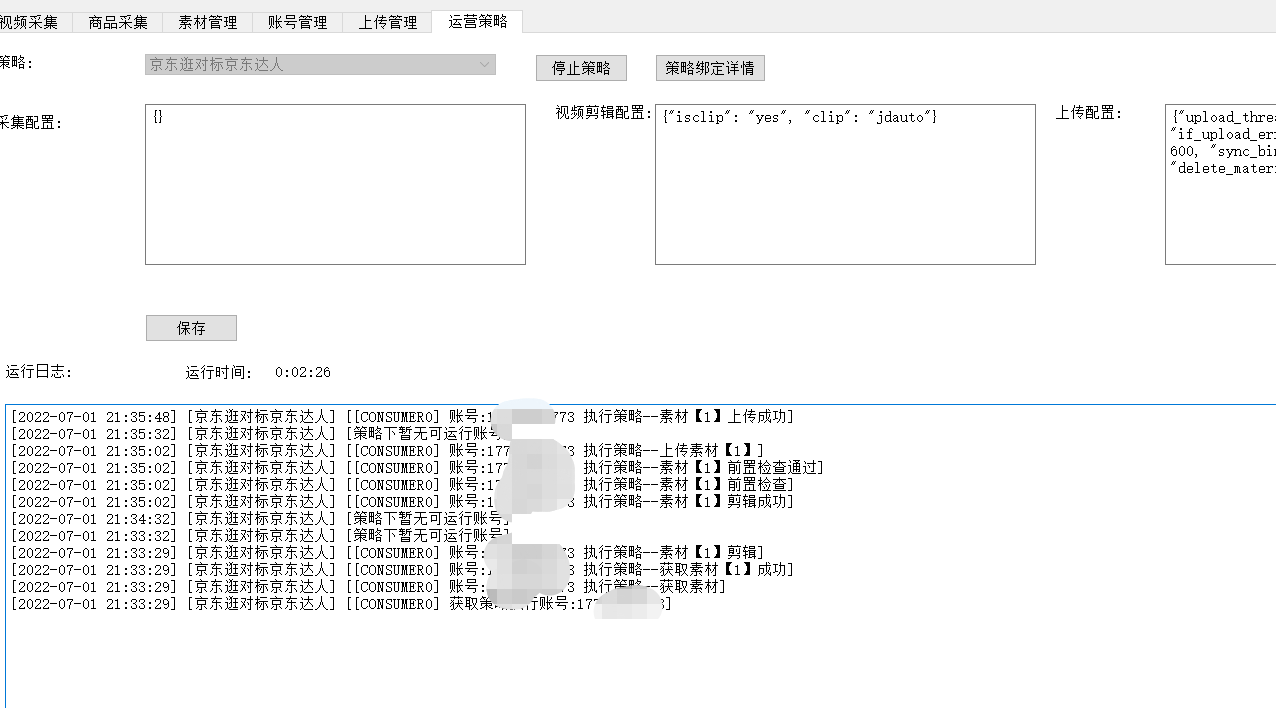Select log line ending 上传素材【1】
Image resolution: width=1276 pixels, height=708 pixels.
pos(387,451)
